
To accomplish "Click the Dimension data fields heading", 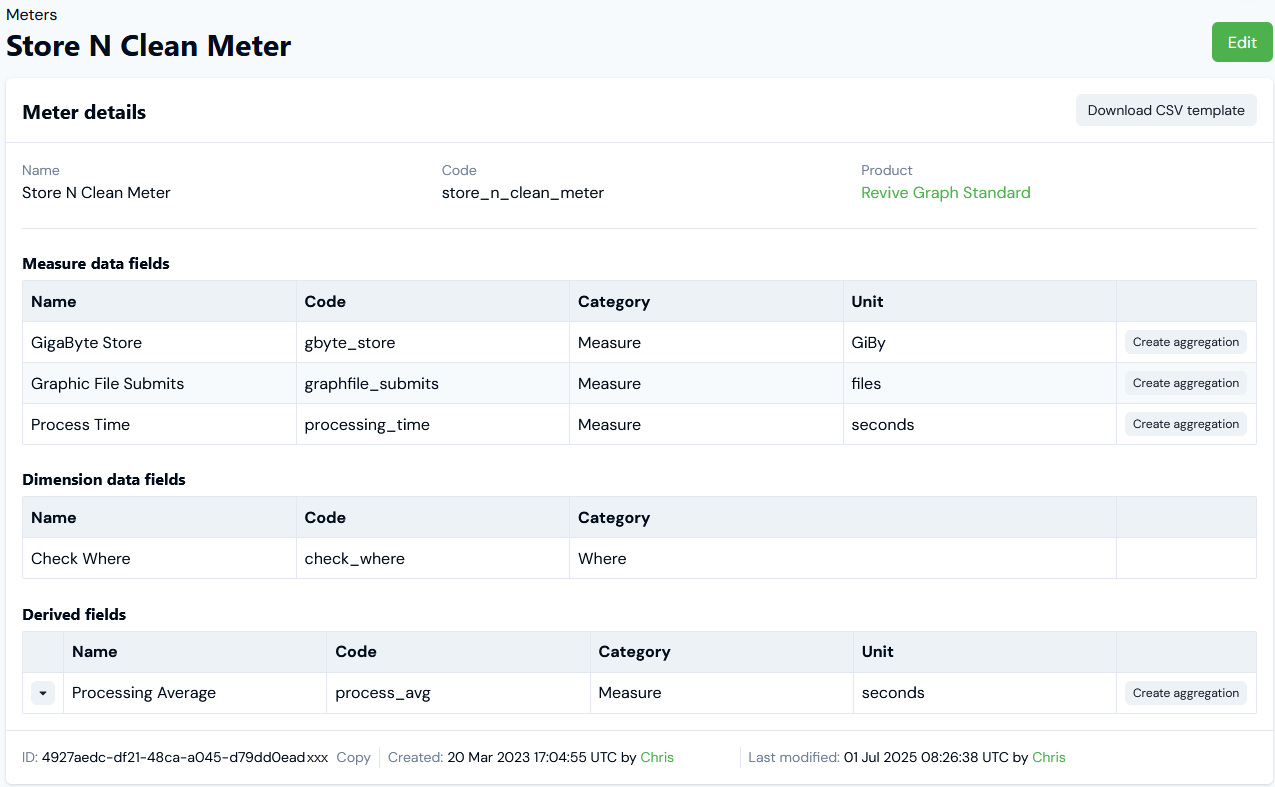I will click(104, 480).
